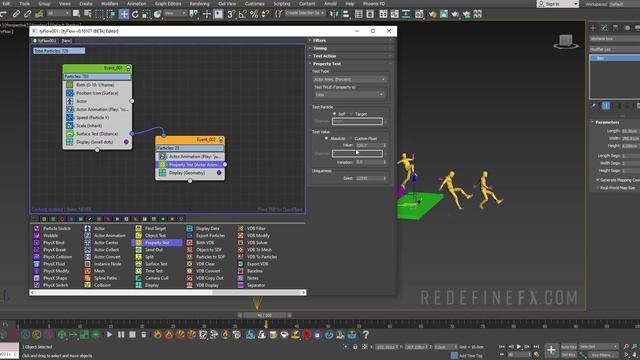The image size is (640, 360).
Task: Select the Mesh operator
Action: pyautogui.click(x=99, y=271)
